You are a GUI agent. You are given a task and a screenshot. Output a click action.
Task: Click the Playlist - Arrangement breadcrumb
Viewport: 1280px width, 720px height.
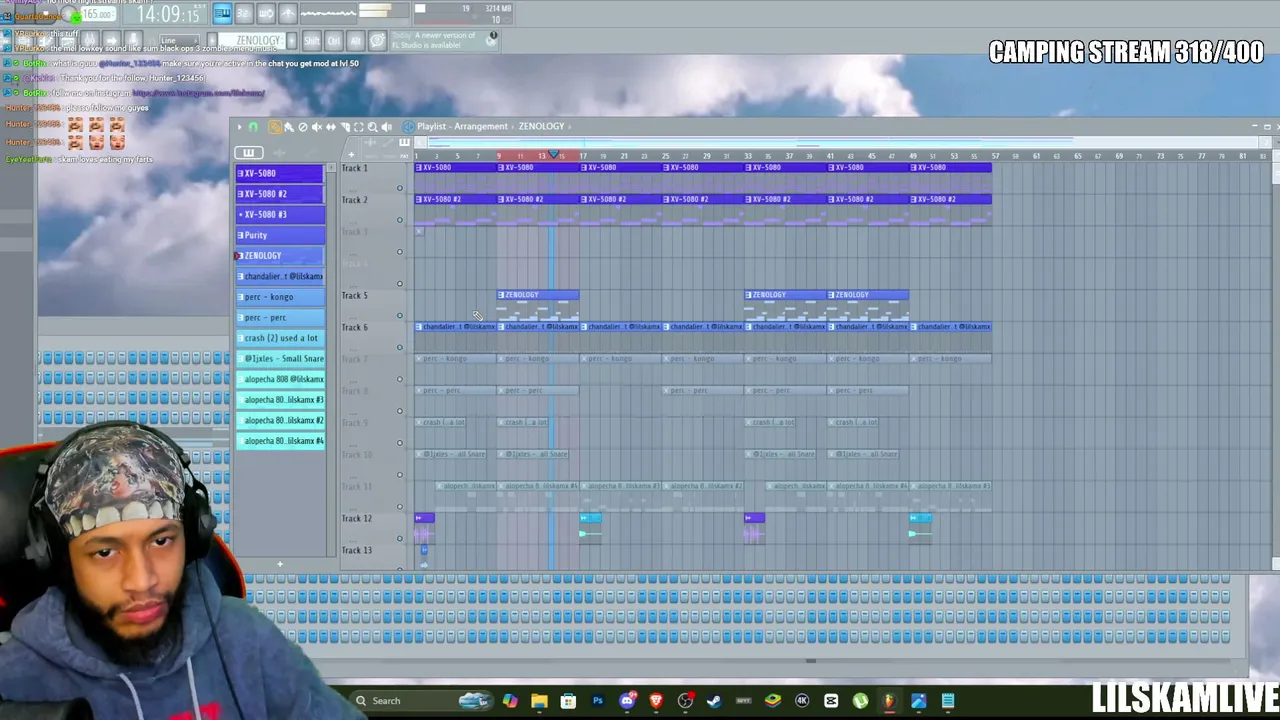462,127
